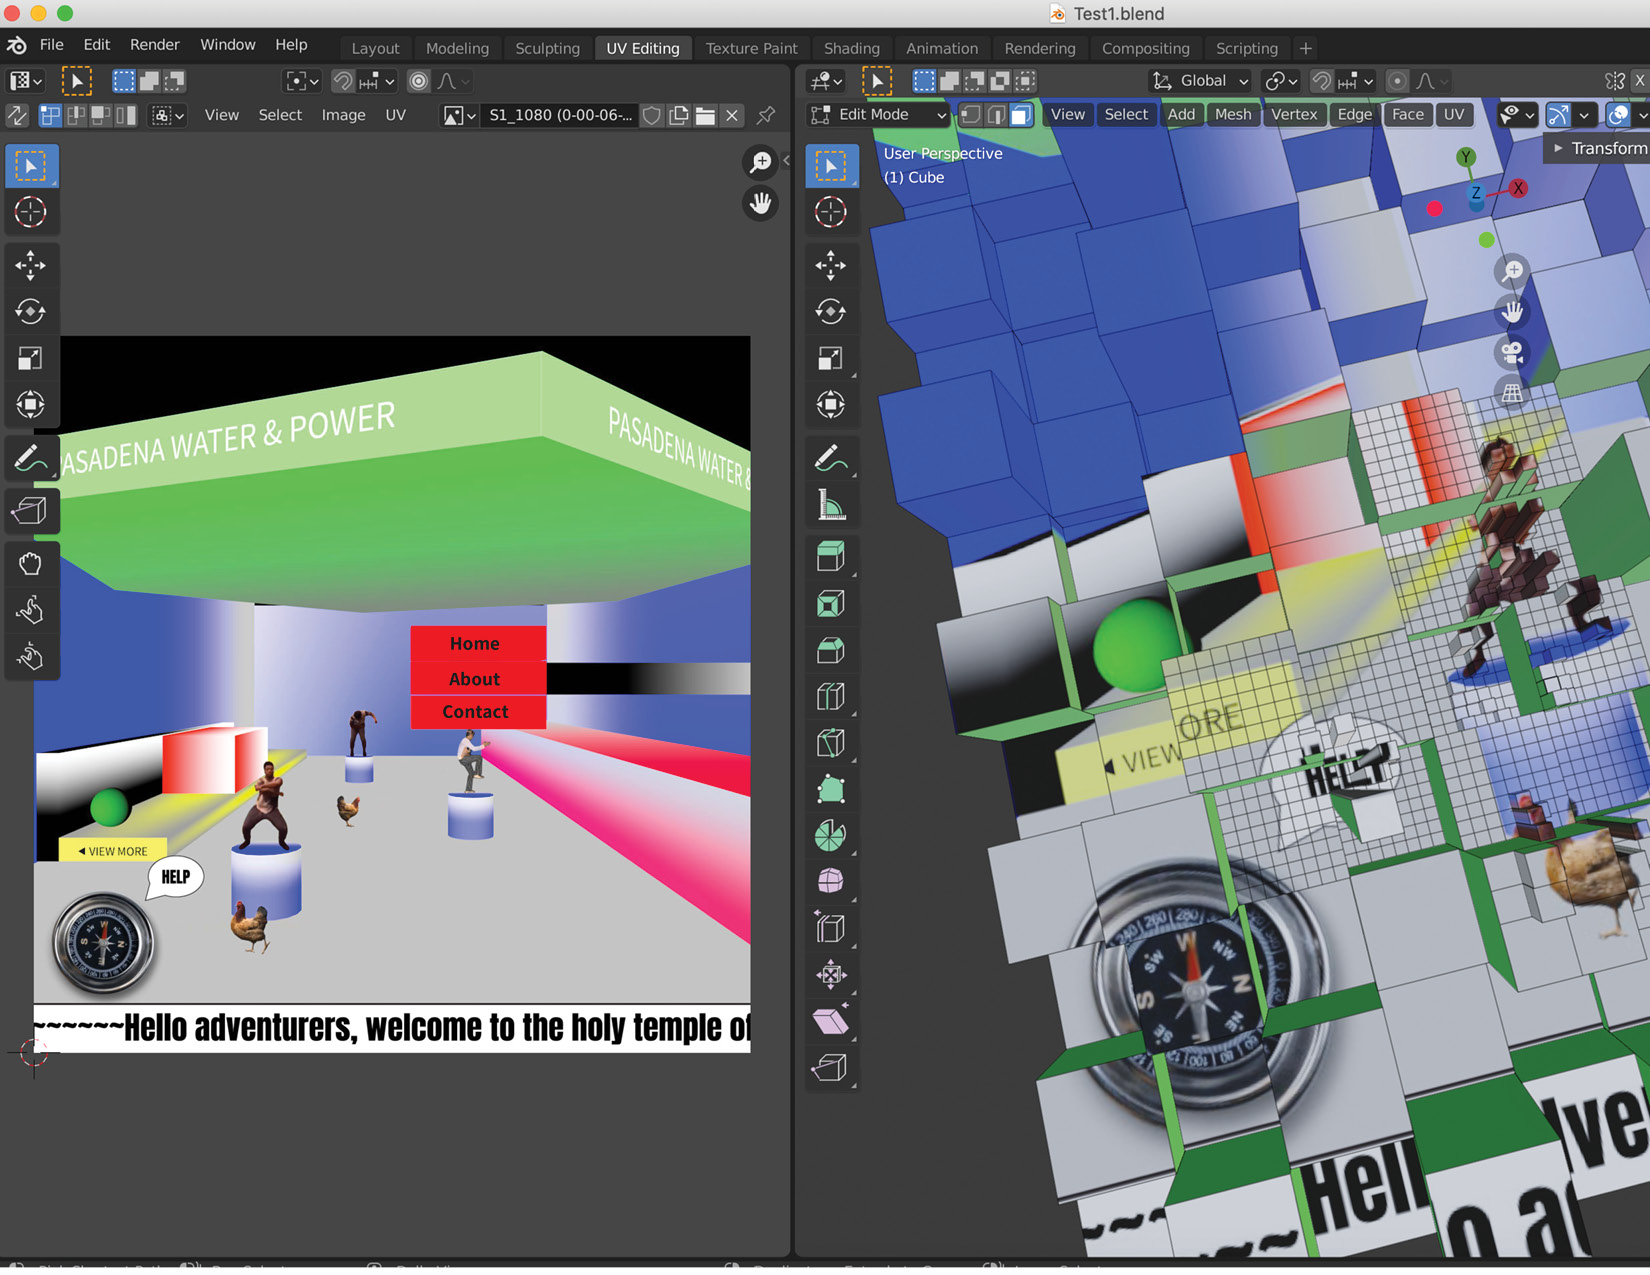This screenshot has width=1650, height=1275.
Task: Click the Image menu in UV editor
Action: (x=343, y=115)
